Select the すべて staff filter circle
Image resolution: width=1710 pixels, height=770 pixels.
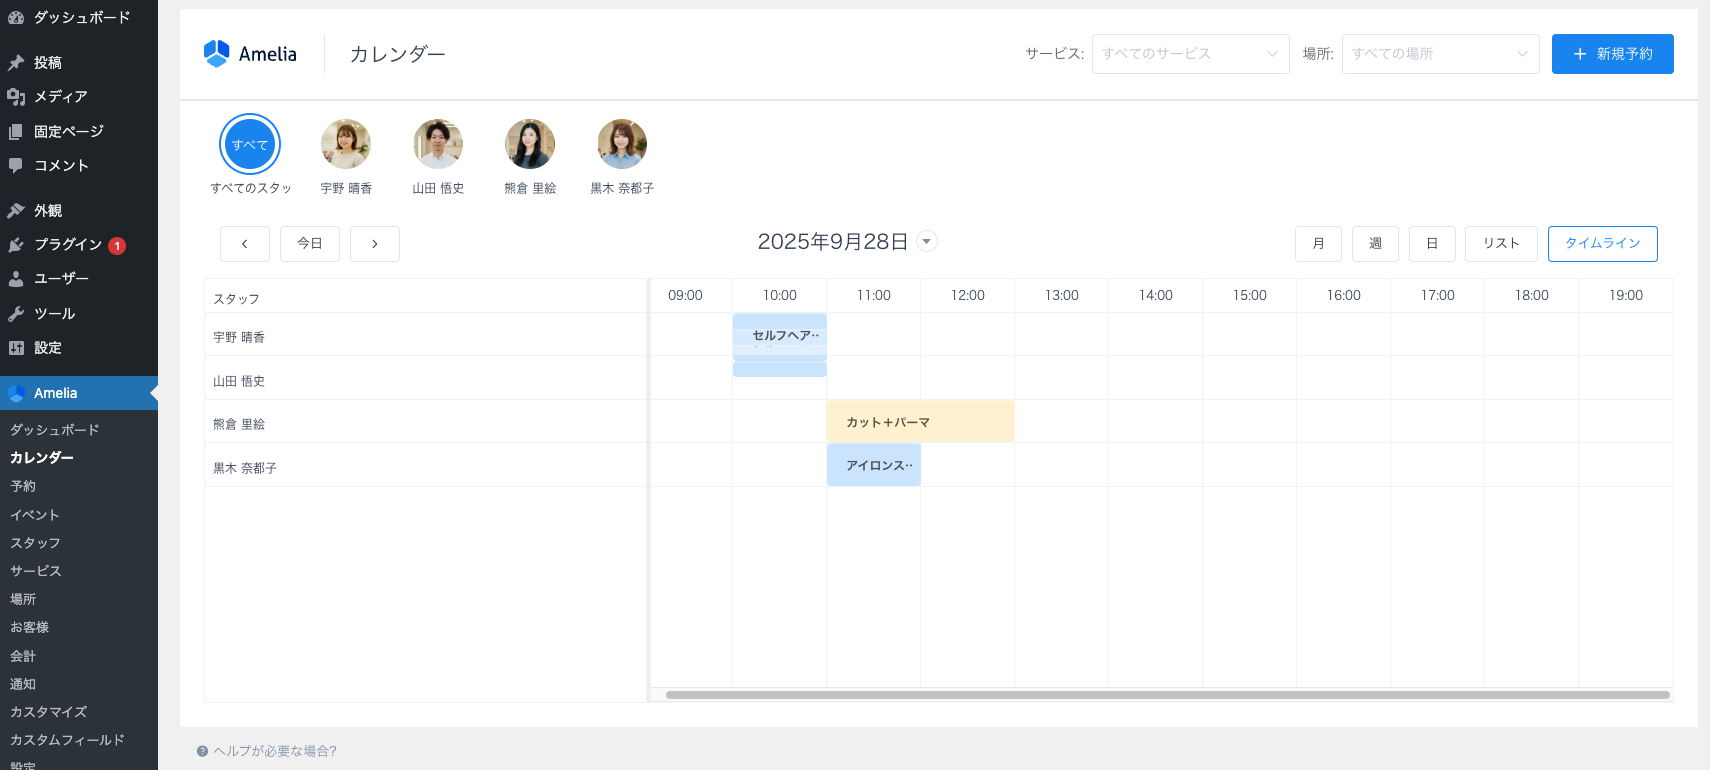[250, 145]
